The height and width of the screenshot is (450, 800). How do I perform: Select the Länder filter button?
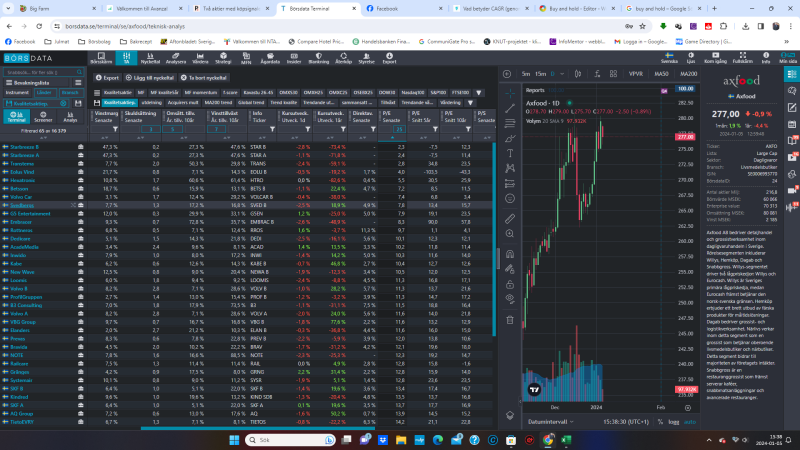[44, 93]
